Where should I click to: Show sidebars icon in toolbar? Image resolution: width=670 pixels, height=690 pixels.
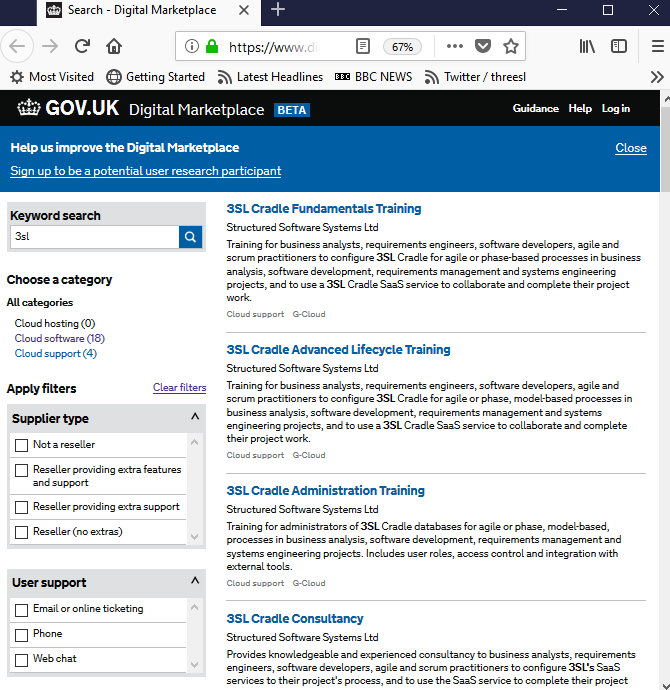pyautogui.click(x=619, y=46)
